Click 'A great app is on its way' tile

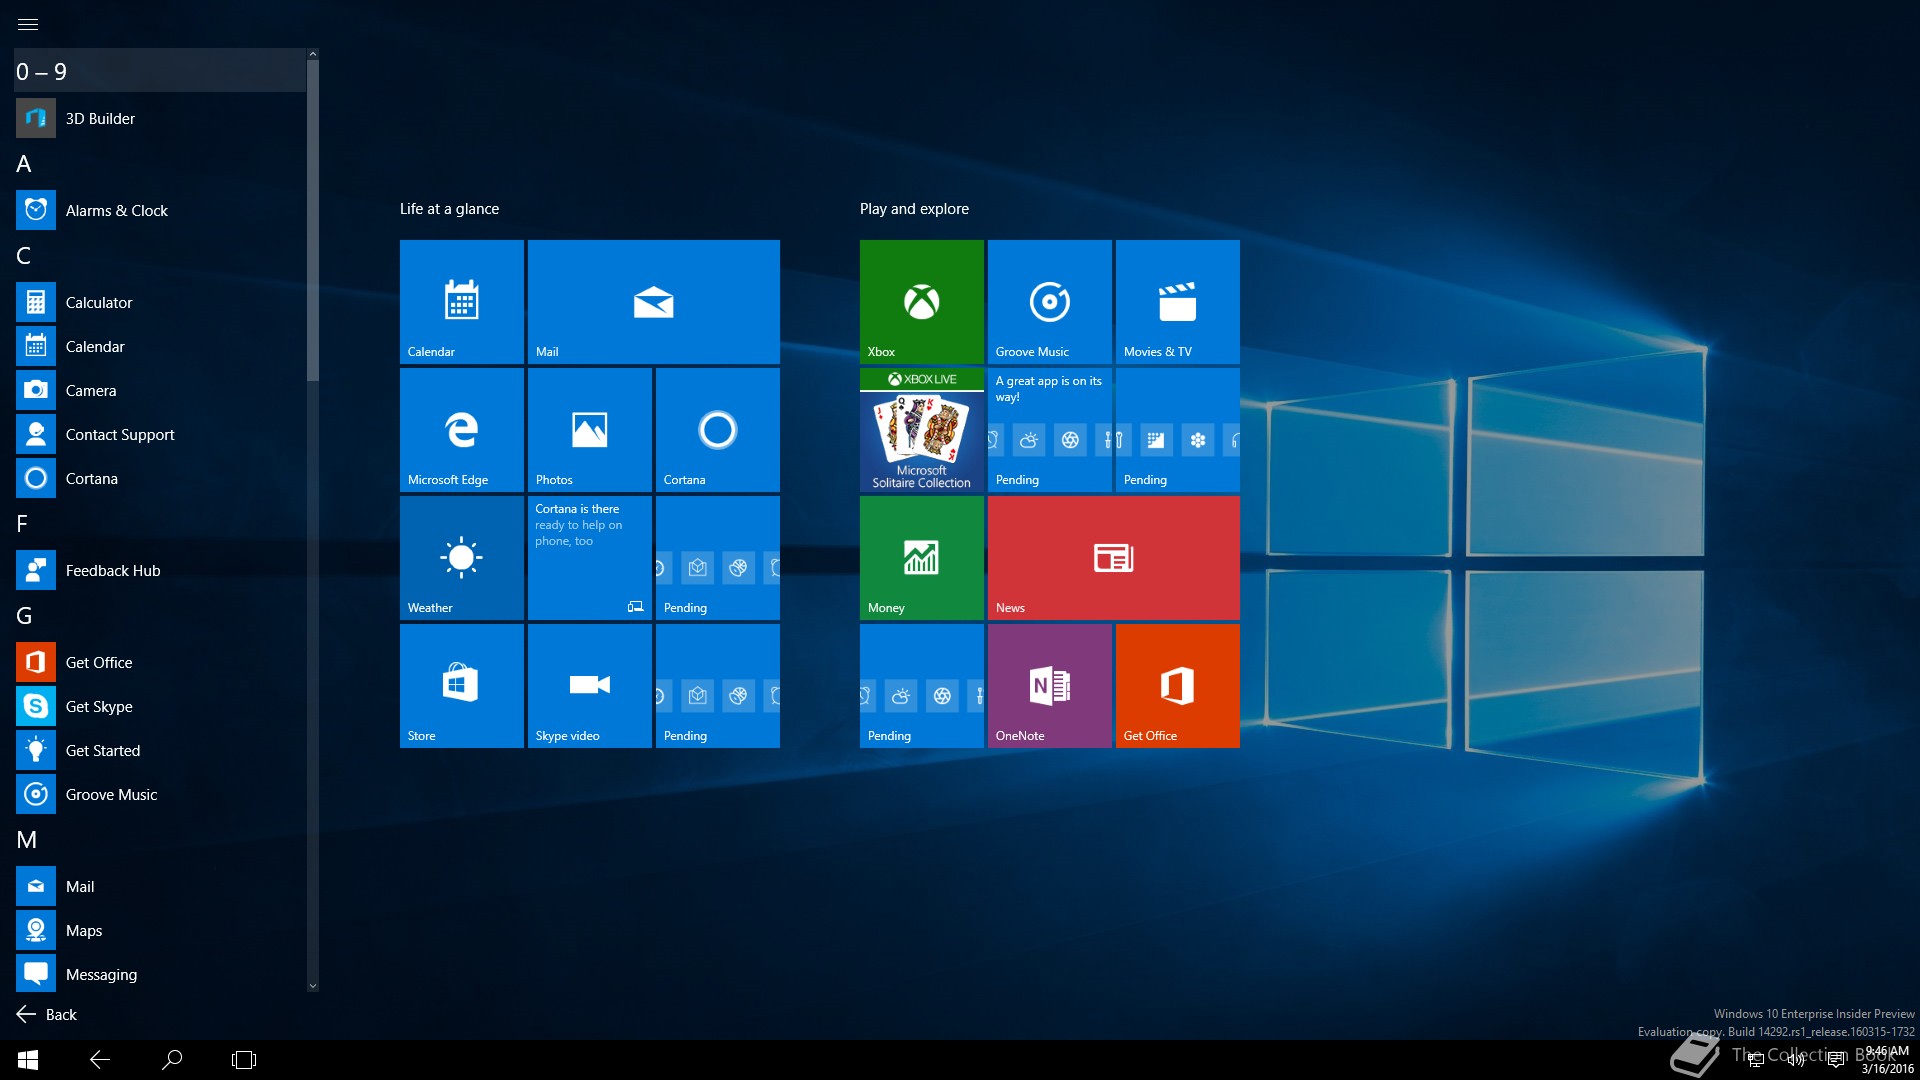click(1050, 430)
